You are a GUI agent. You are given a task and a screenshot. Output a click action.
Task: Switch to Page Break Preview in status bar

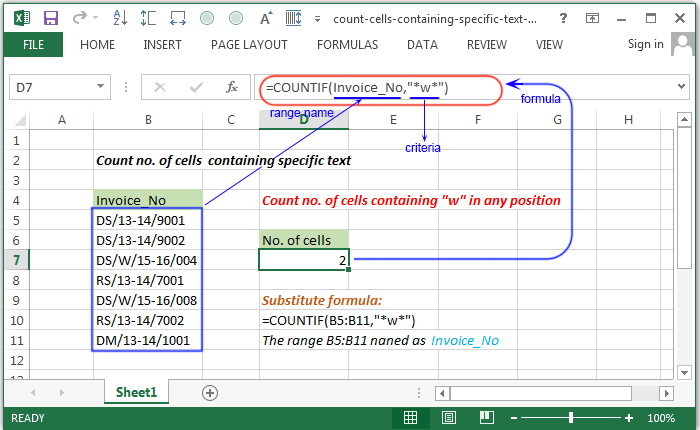487,417
